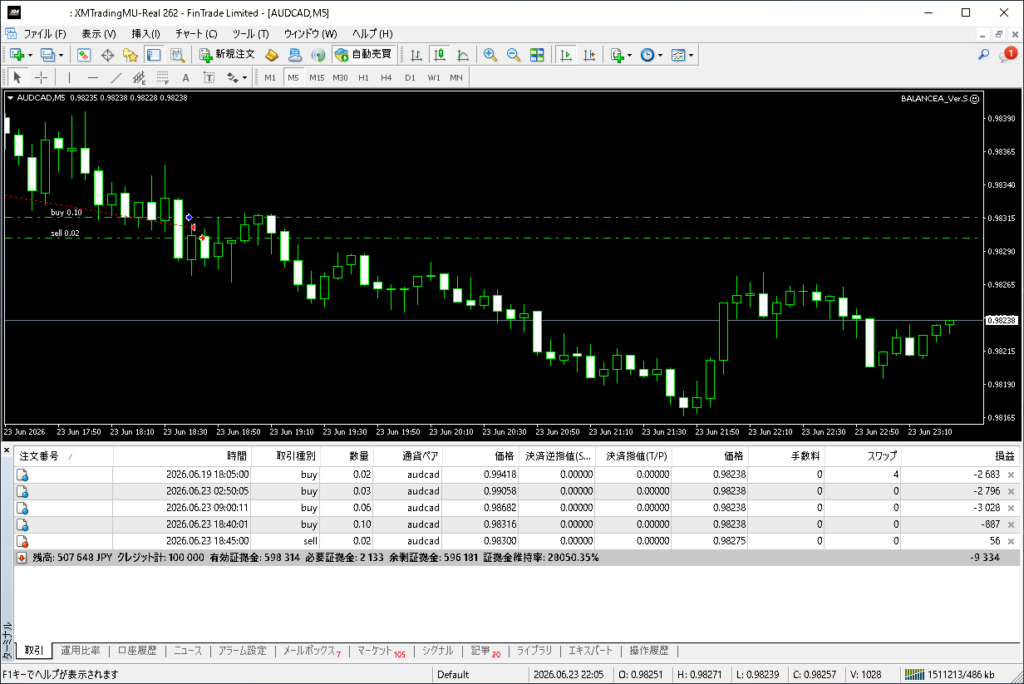Screen dimensions: 1024x684
Task: Select the Crosshair tool
Action: click(x=41, y=78)
